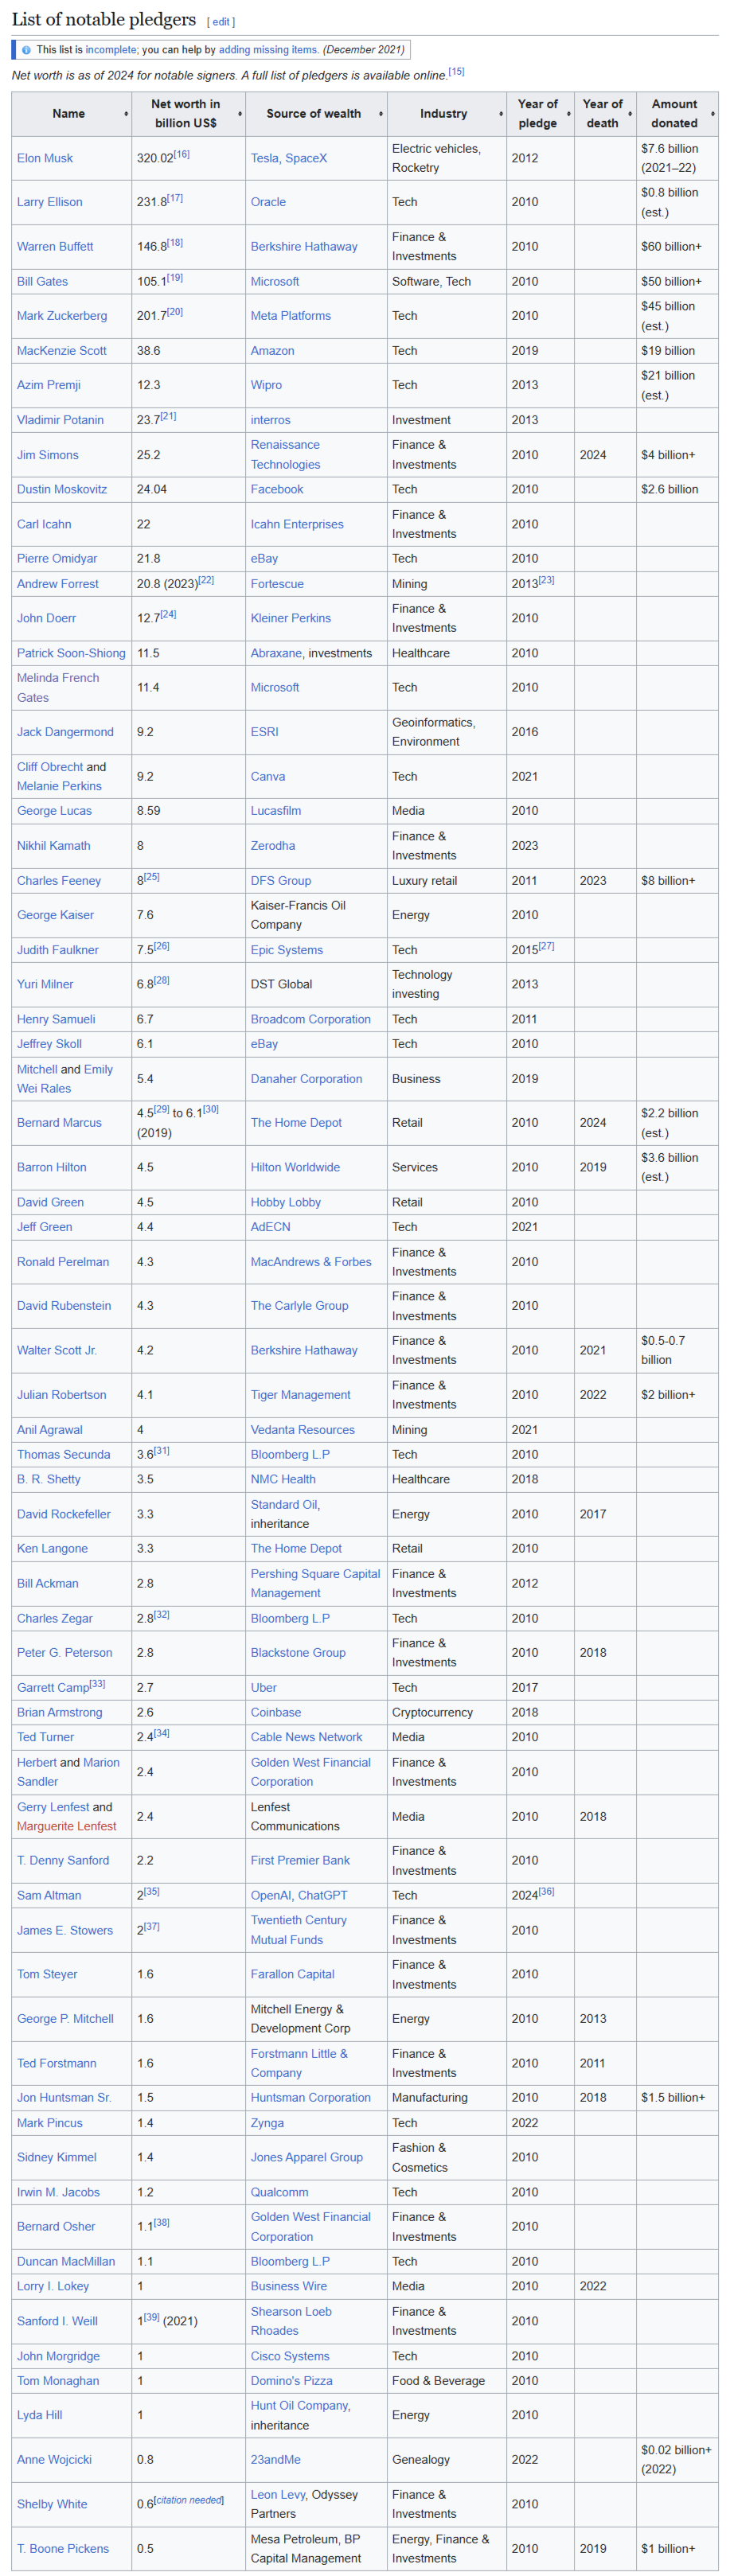This screenshot has width=730, height=2576.
Task: Open The Carlyle Group link
Action: coord(299,1306)
